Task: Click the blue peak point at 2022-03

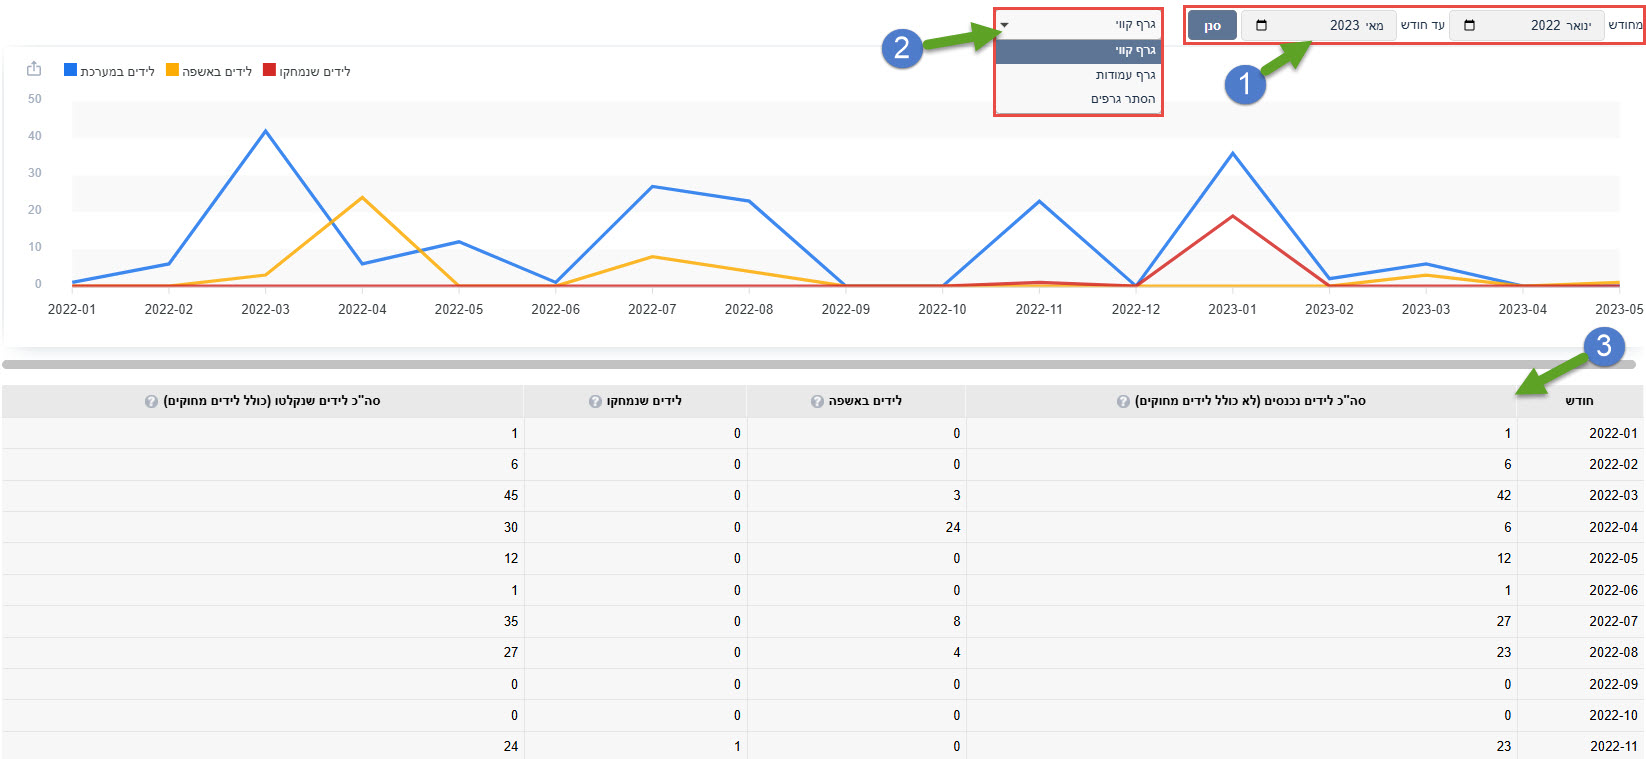Action: pos(265,131)
